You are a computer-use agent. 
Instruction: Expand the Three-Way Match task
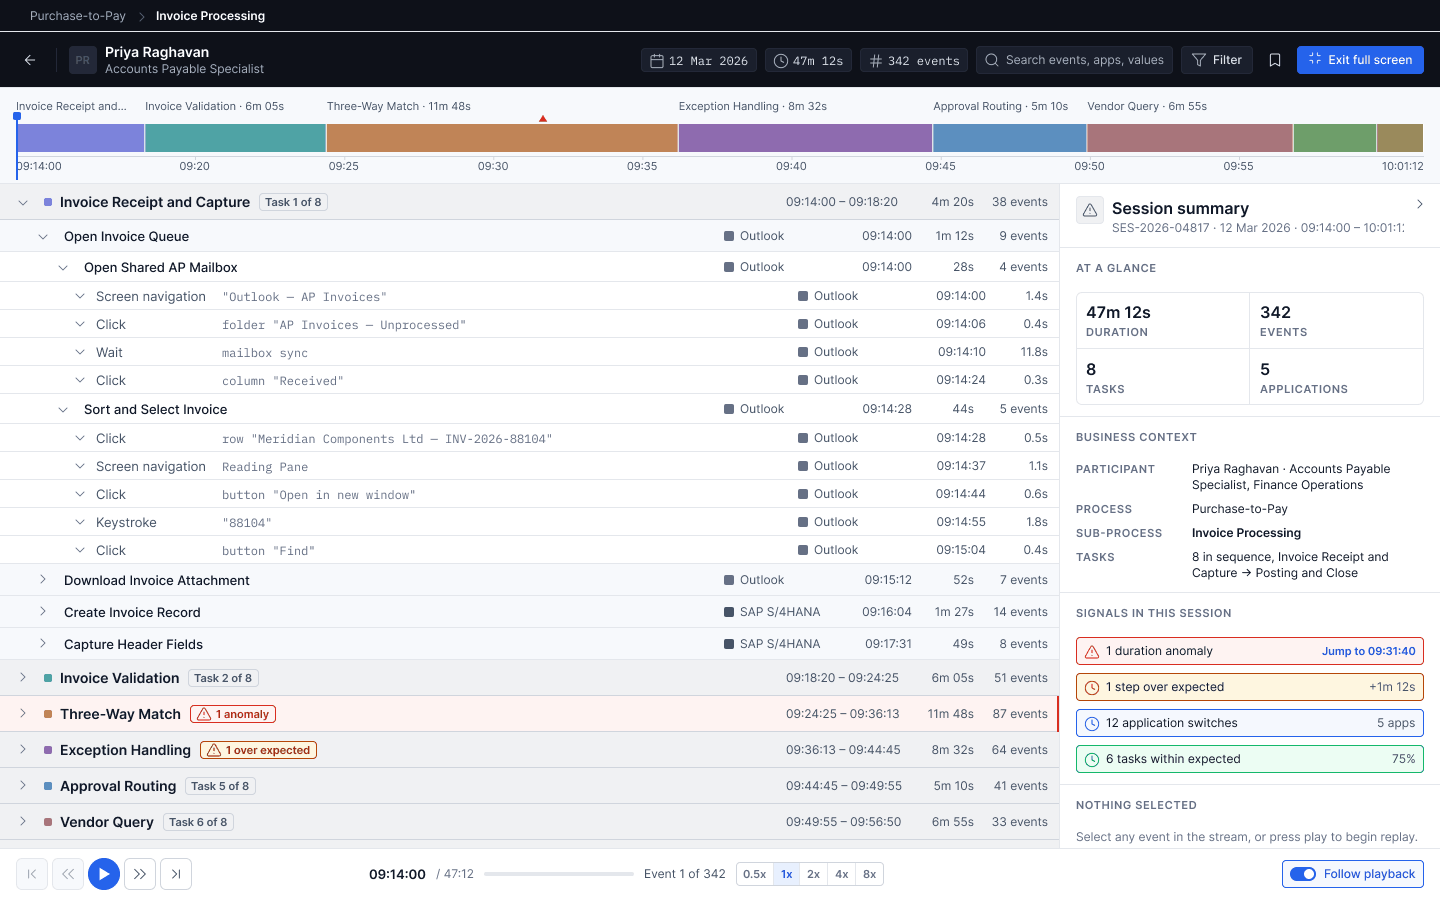coord(23,714)
